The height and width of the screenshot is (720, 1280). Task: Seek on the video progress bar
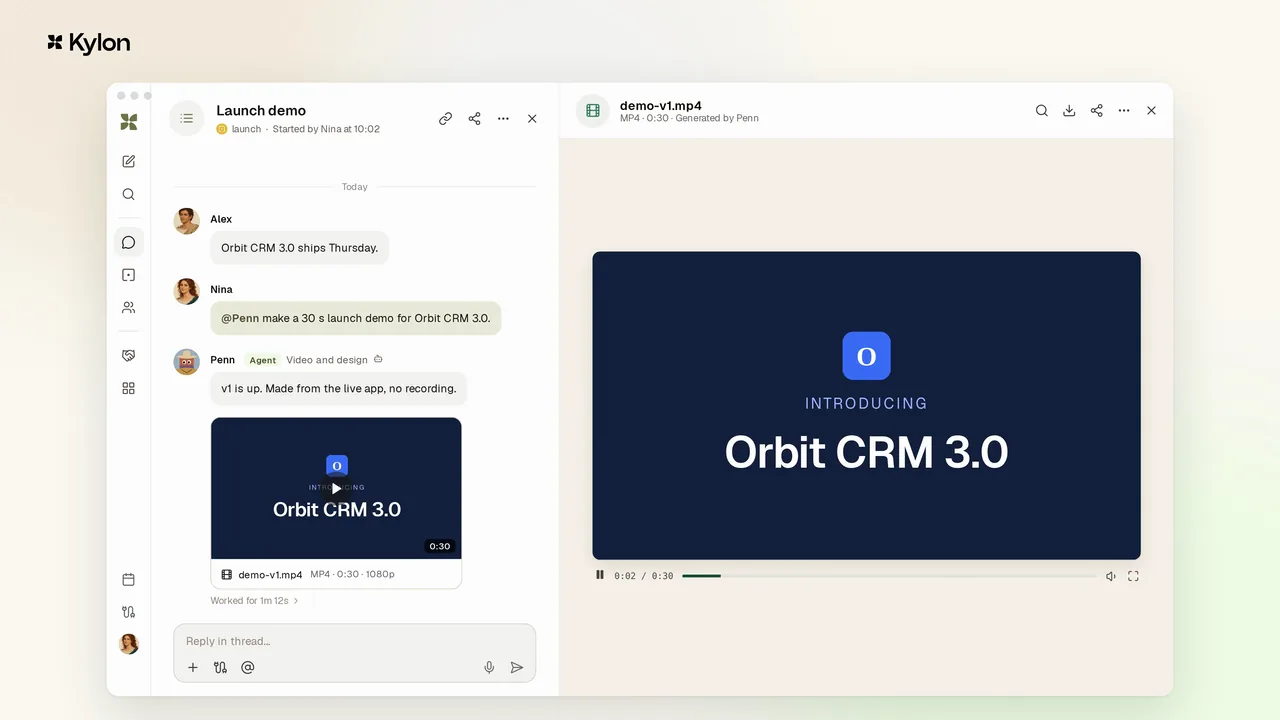point(889,576)
